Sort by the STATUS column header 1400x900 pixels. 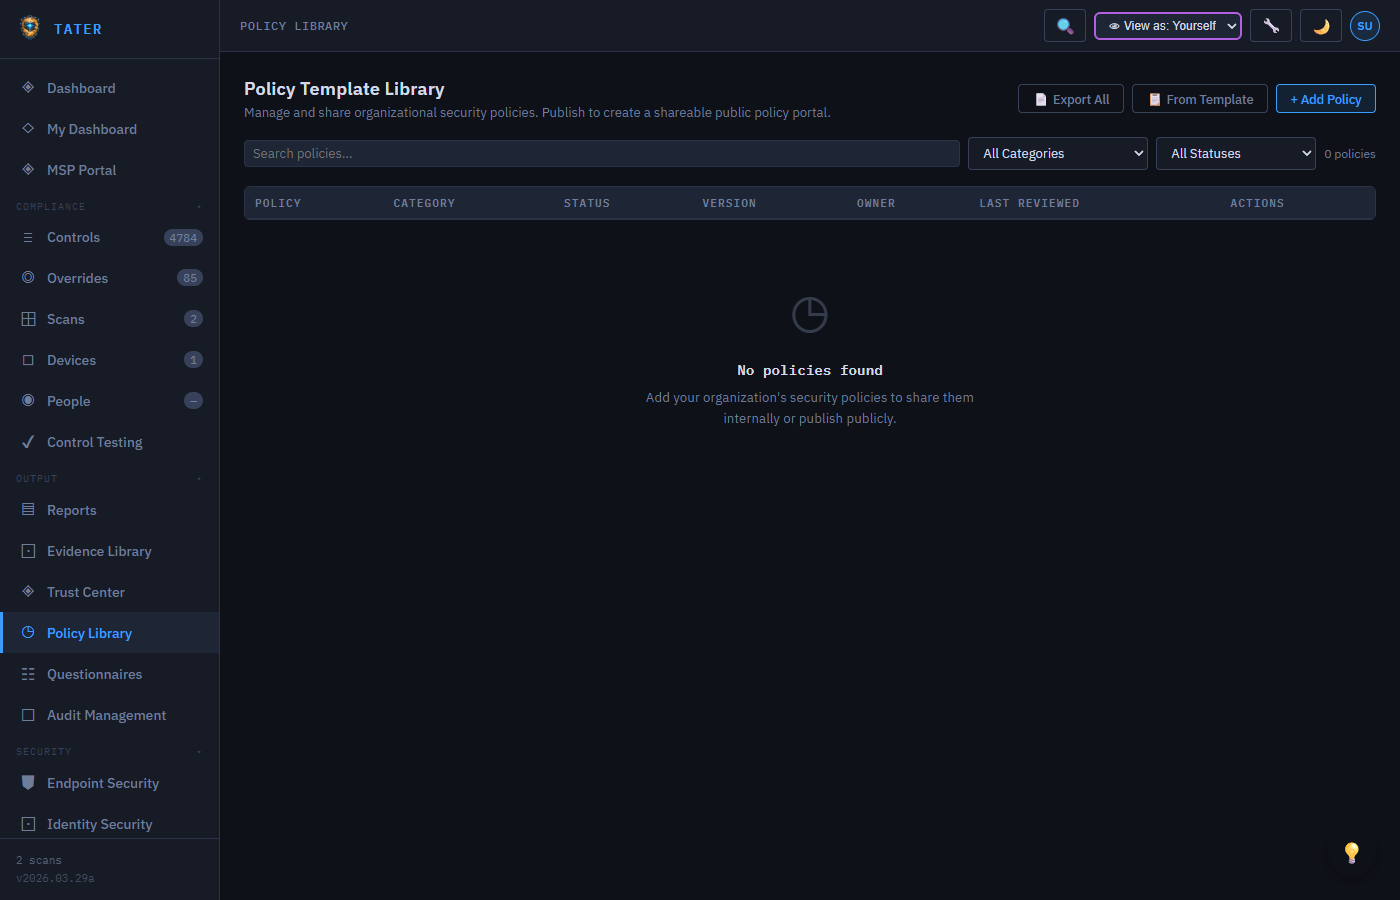[x=587, y=203]
